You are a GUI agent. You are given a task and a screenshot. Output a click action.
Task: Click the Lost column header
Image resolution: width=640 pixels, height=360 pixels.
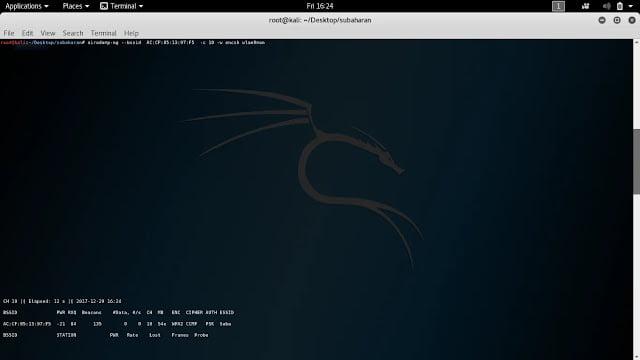(155, 335)
